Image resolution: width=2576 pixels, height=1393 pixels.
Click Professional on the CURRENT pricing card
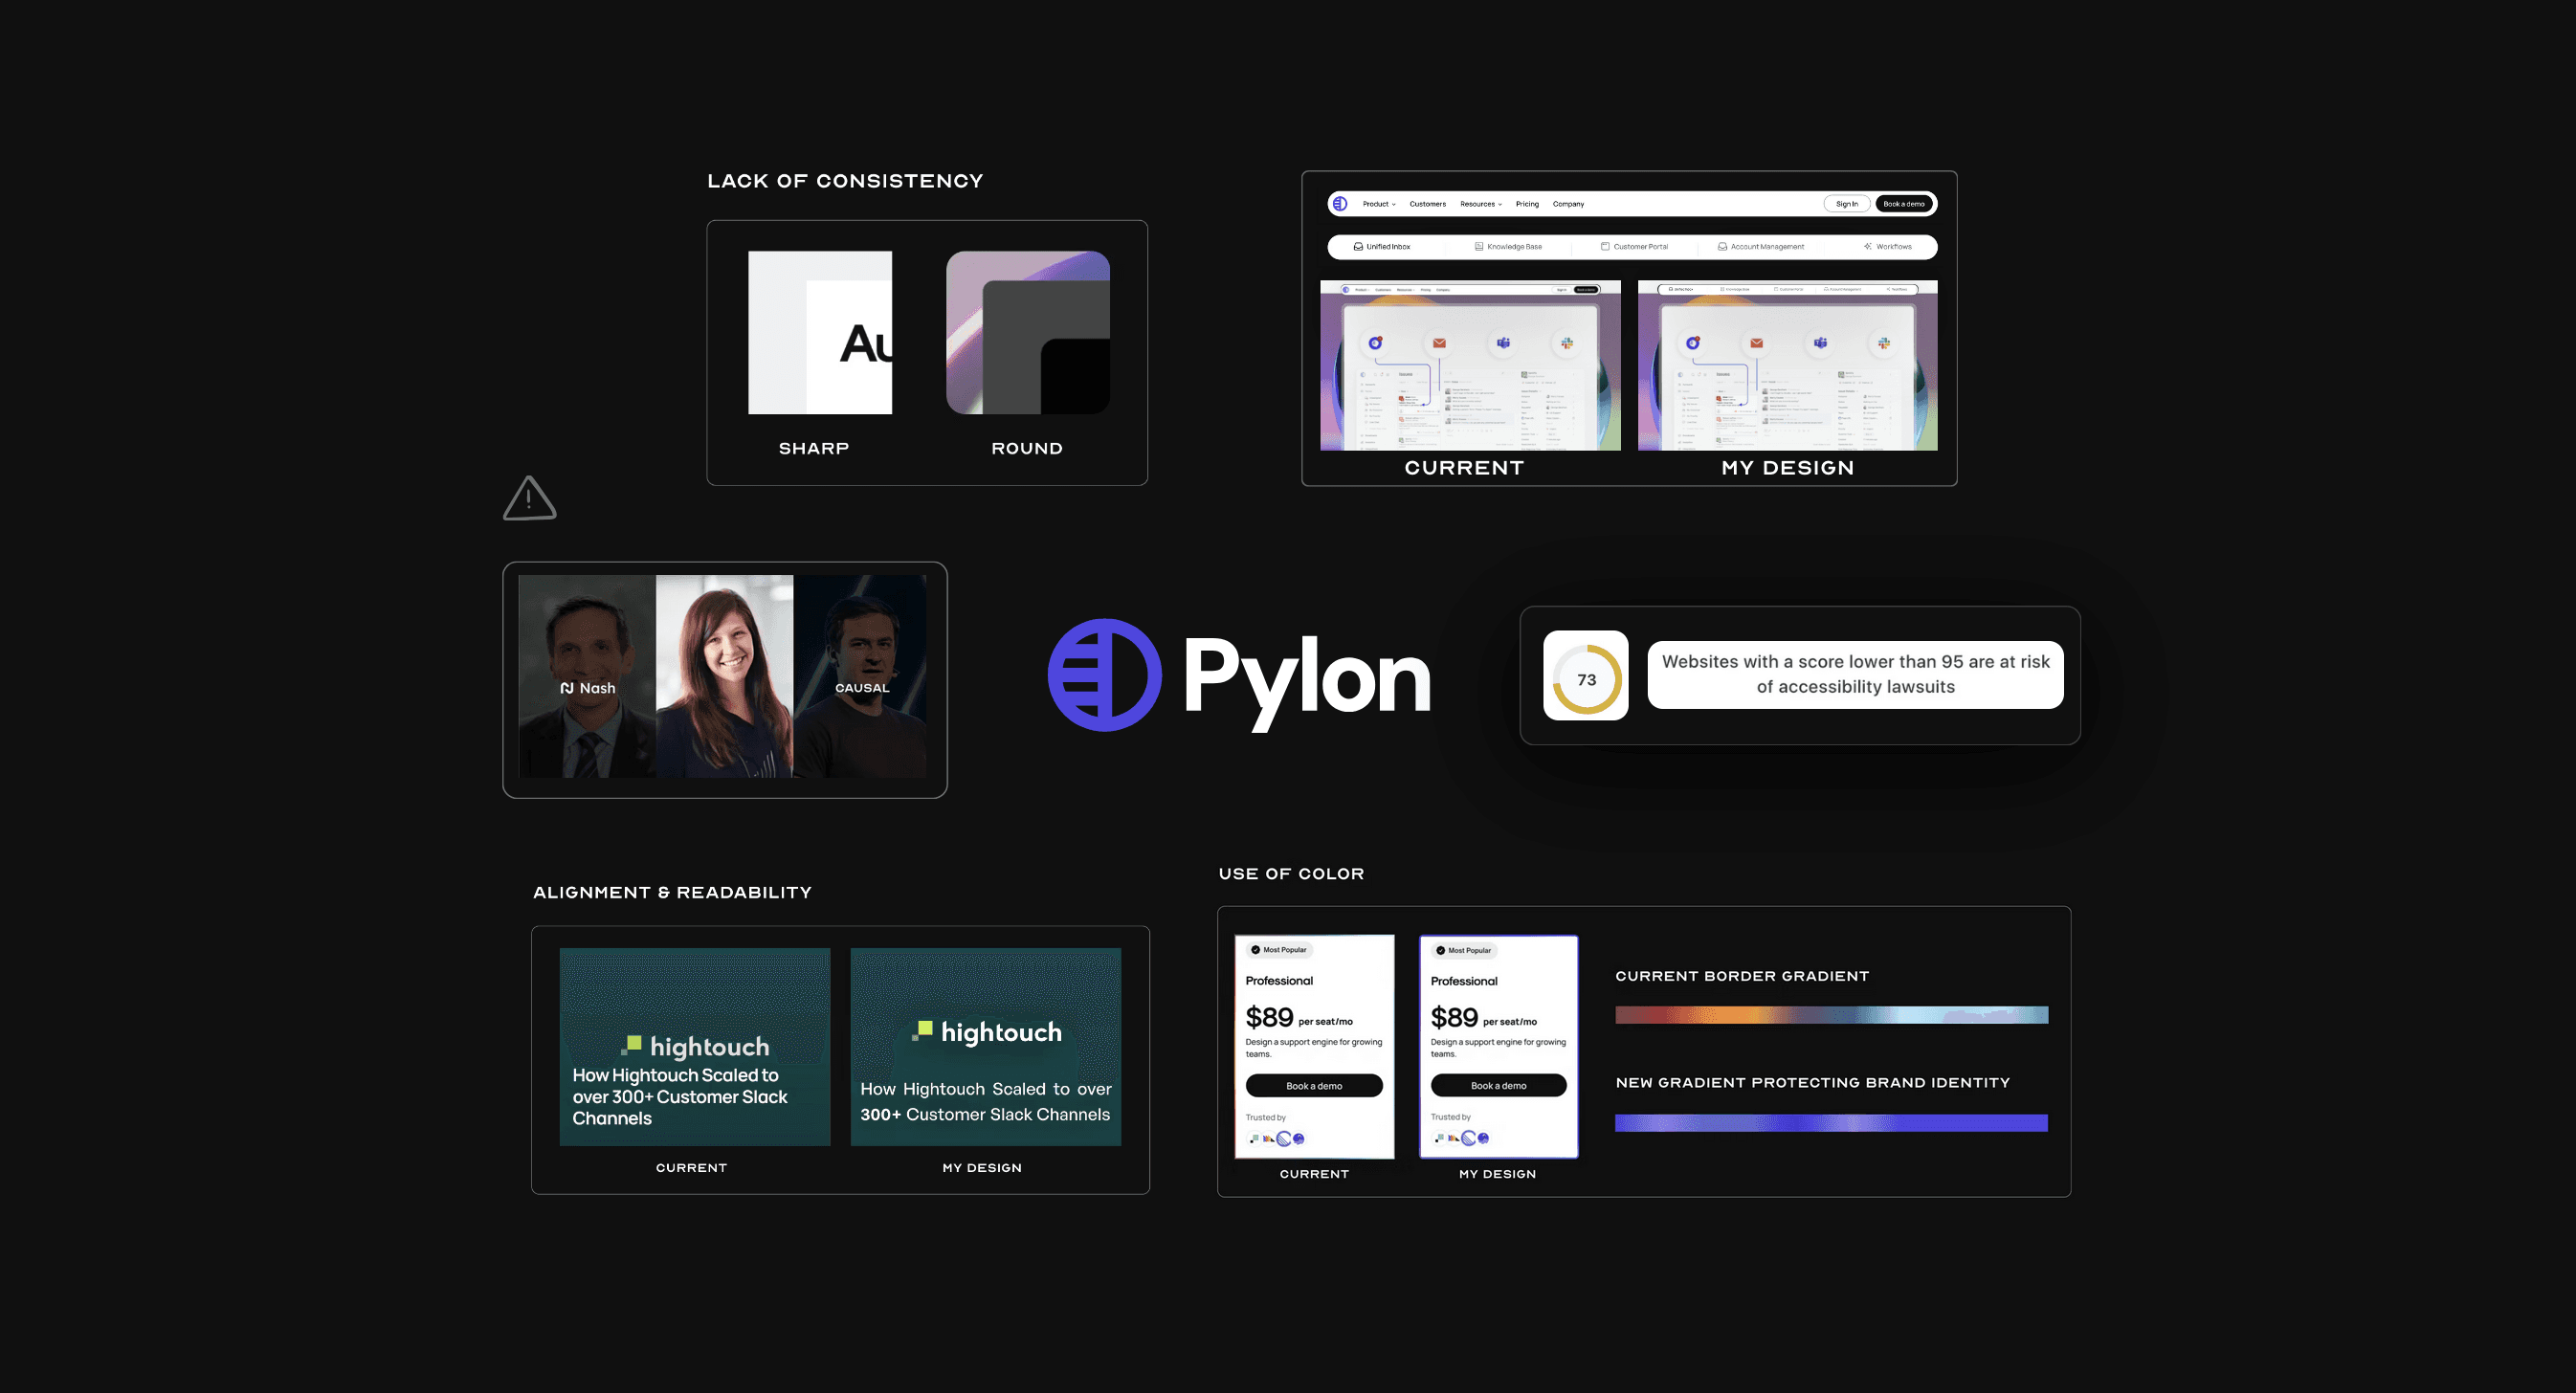point(1279,981)
